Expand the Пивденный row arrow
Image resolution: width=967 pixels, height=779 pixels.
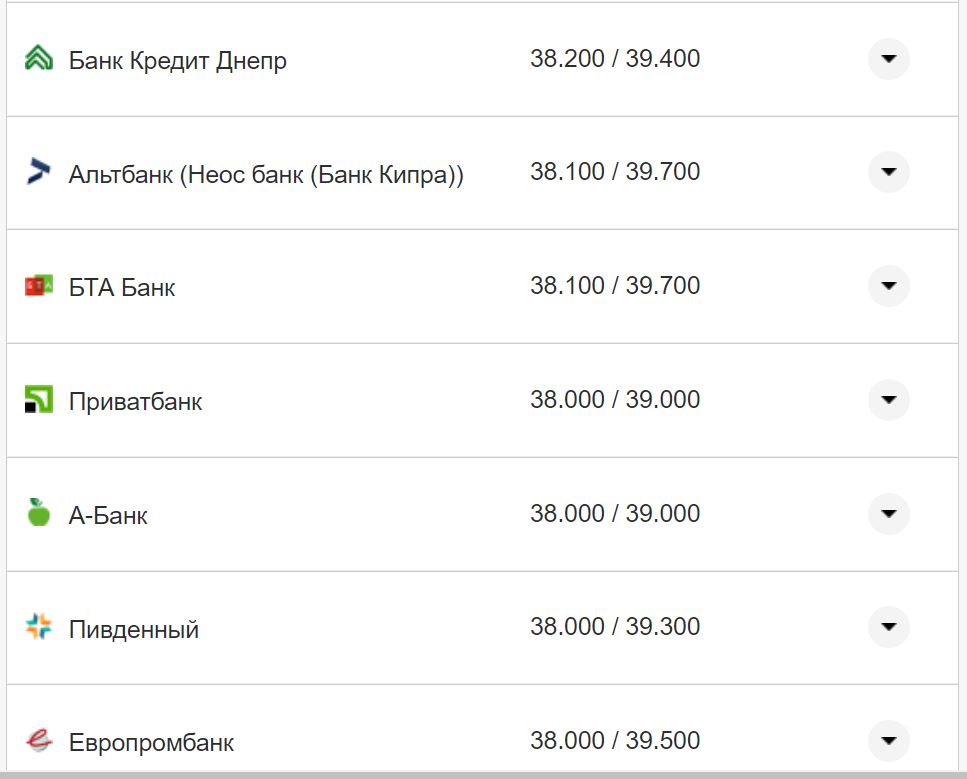click(x=888, y=627)
